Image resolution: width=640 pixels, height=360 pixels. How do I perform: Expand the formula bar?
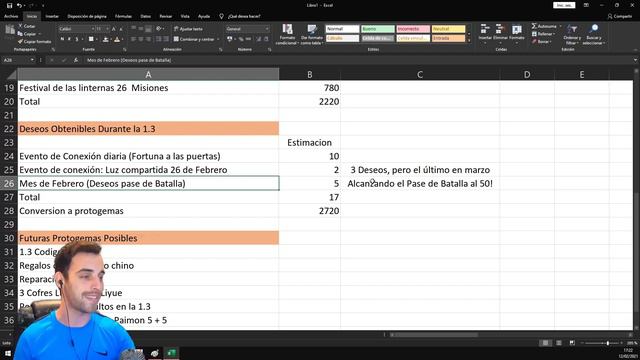point(635,60)
